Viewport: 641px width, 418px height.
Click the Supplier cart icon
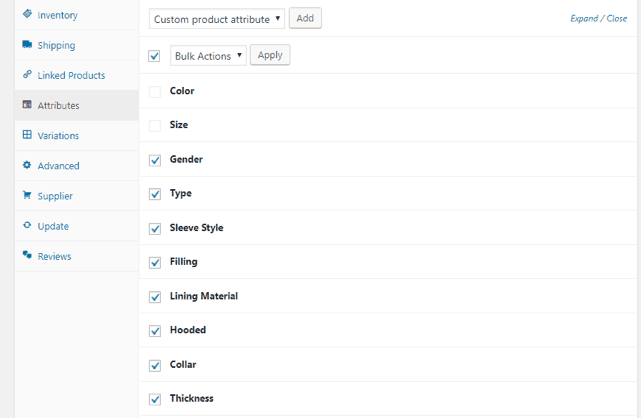coord(27,196)
